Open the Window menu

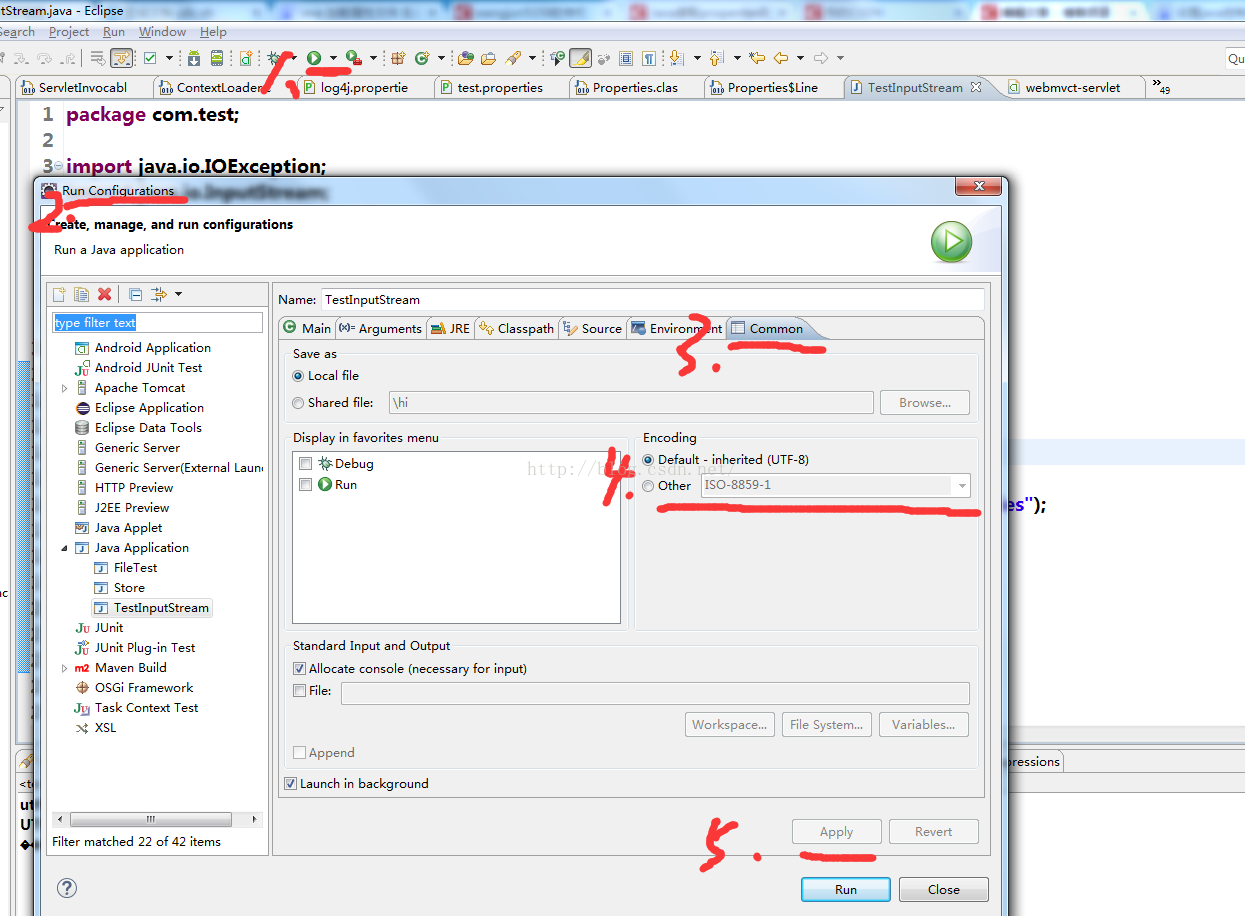coord(162,32)
